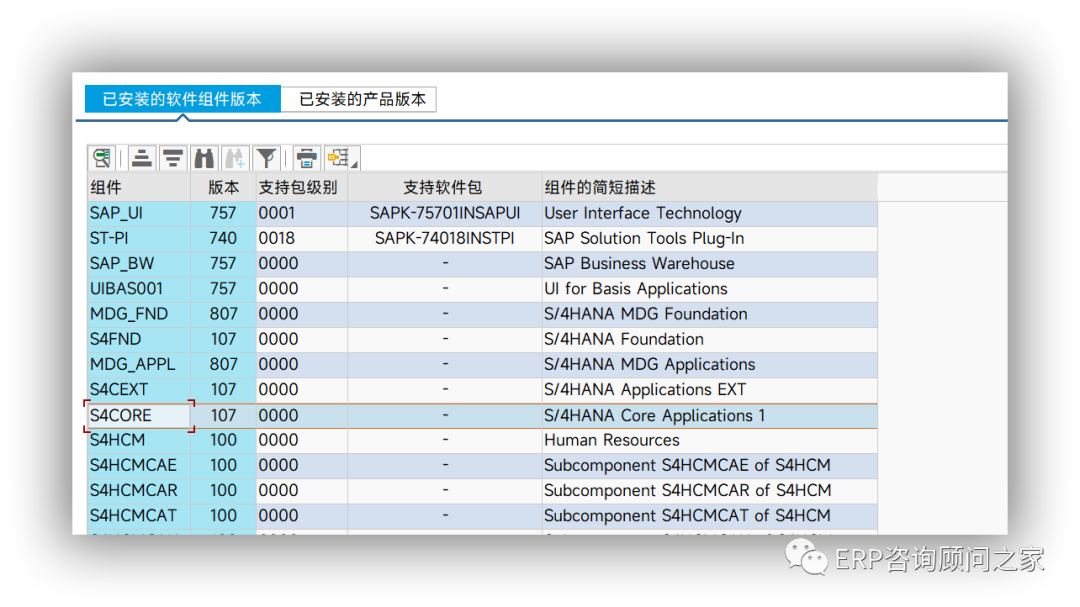Click the 0018 support package level cell
Screen dimensions: 1080x607
click(x=302, y=238)
